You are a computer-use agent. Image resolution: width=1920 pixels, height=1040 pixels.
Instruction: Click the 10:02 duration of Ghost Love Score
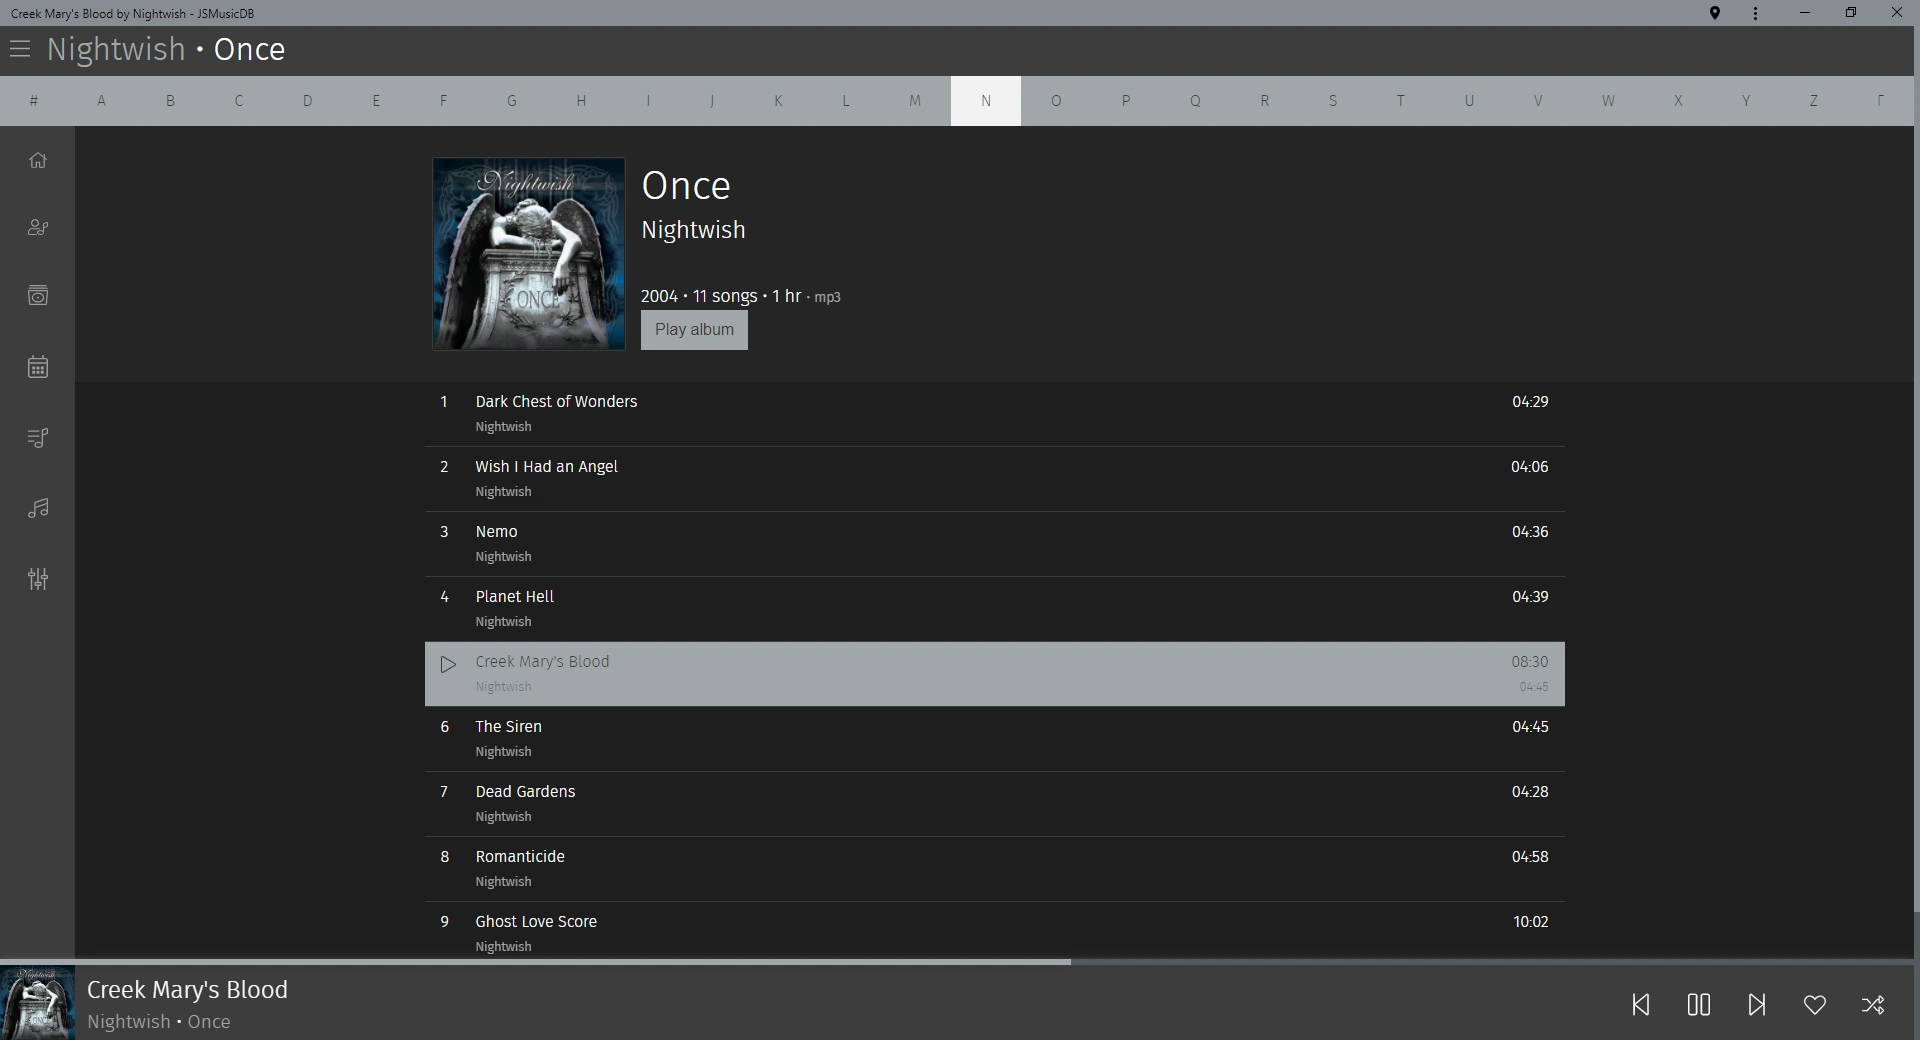pos(1530,922)
